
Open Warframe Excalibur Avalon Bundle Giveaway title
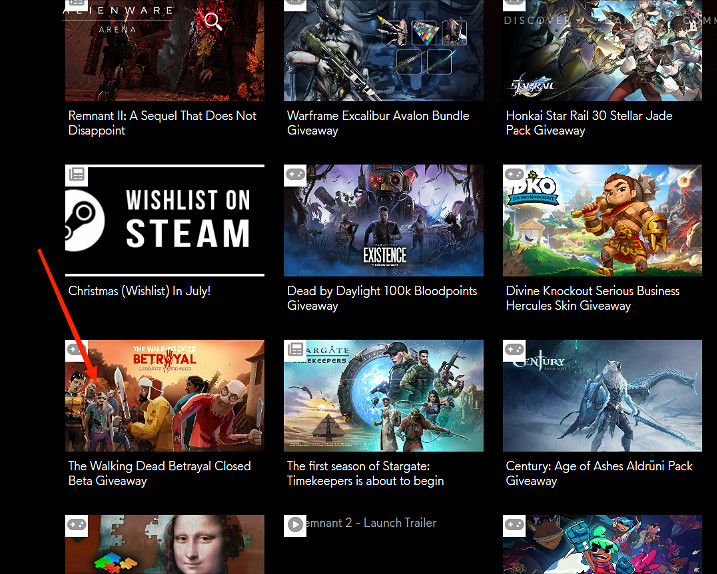coord(377,123)
